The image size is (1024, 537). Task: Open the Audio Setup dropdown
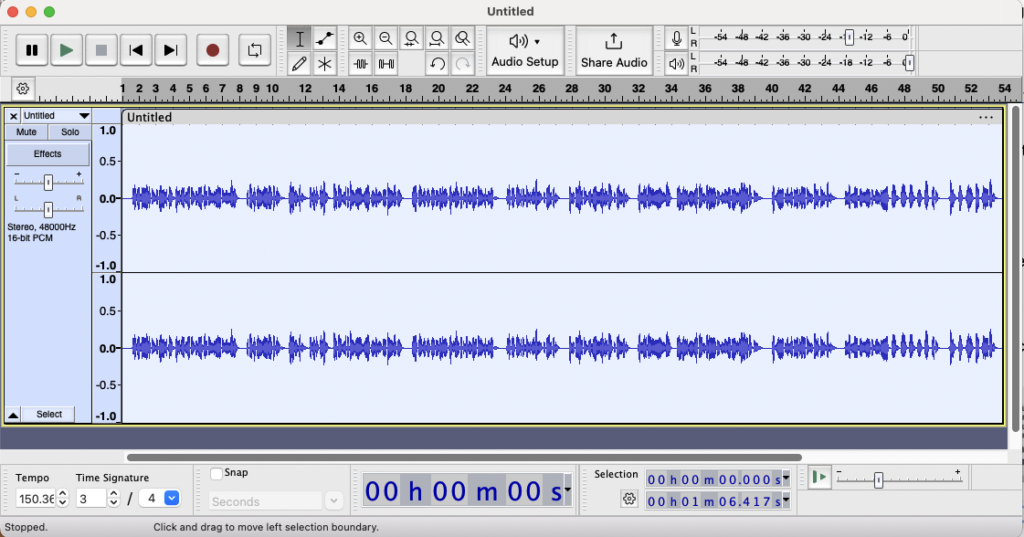[525, 50]
